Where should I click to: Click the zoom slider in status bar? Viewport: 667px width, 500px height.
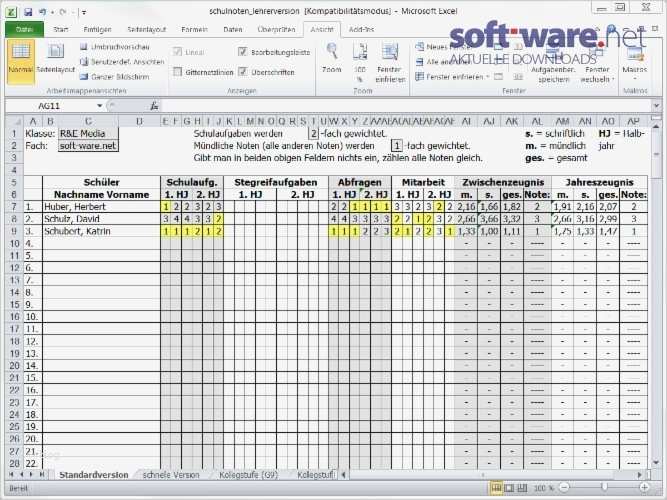[604, 488]
